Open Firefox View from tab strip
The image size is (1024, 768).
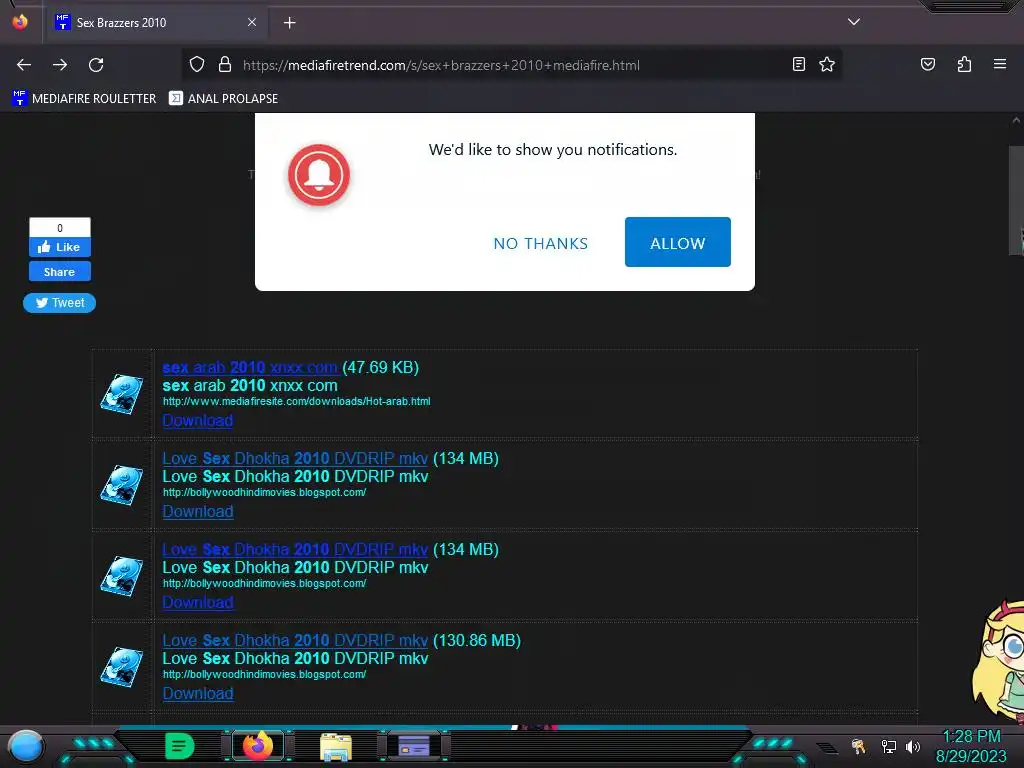20,22
